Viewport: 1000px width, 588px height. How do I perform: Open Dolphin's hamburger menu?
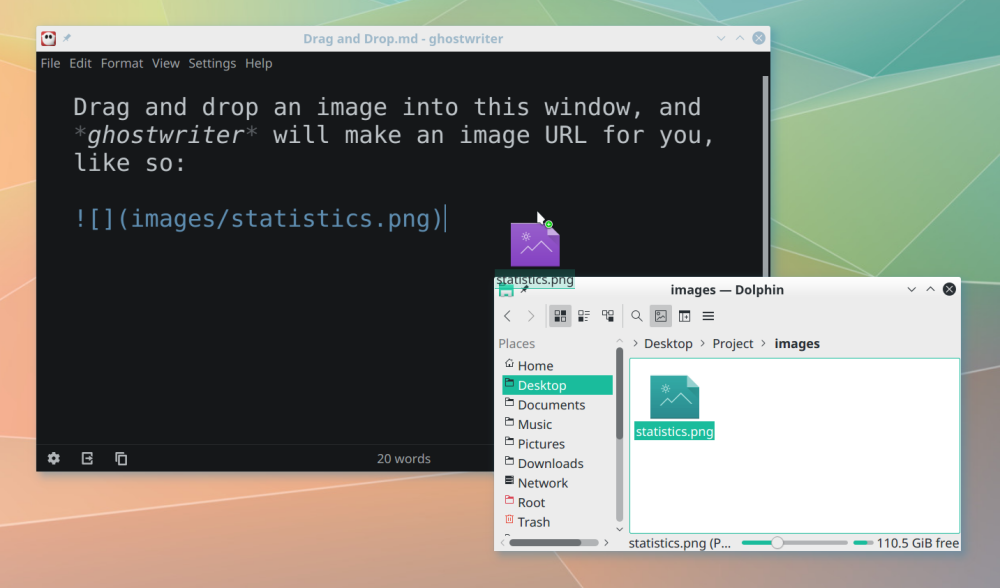708,316
